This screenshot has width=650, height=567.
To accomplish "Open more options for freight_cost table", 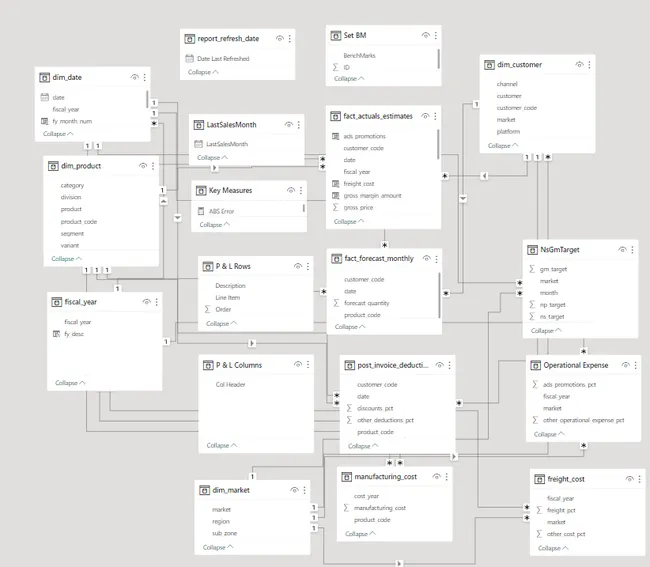I will [x=640, y=479].
